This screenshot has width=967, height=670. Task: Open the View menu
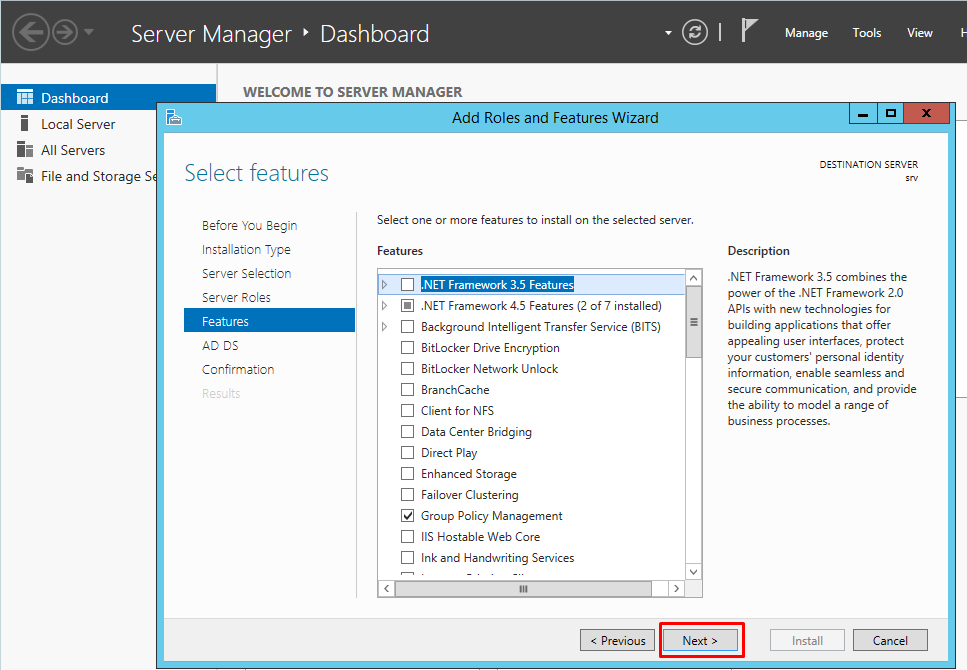[920, 33]
